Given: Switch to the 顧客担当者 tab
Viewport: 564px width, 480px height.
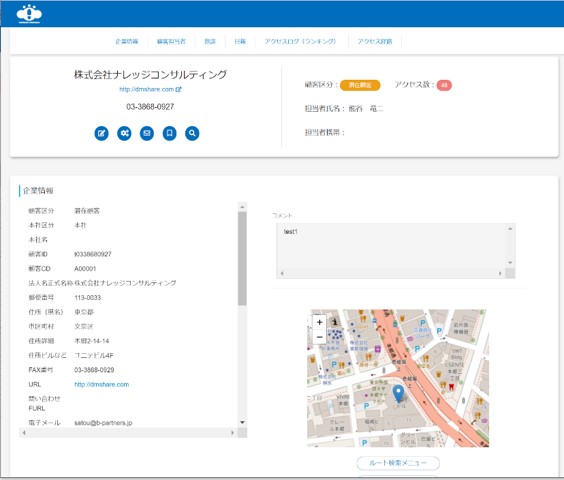Looking at the screenshot, I should click(x=171, y=41).
